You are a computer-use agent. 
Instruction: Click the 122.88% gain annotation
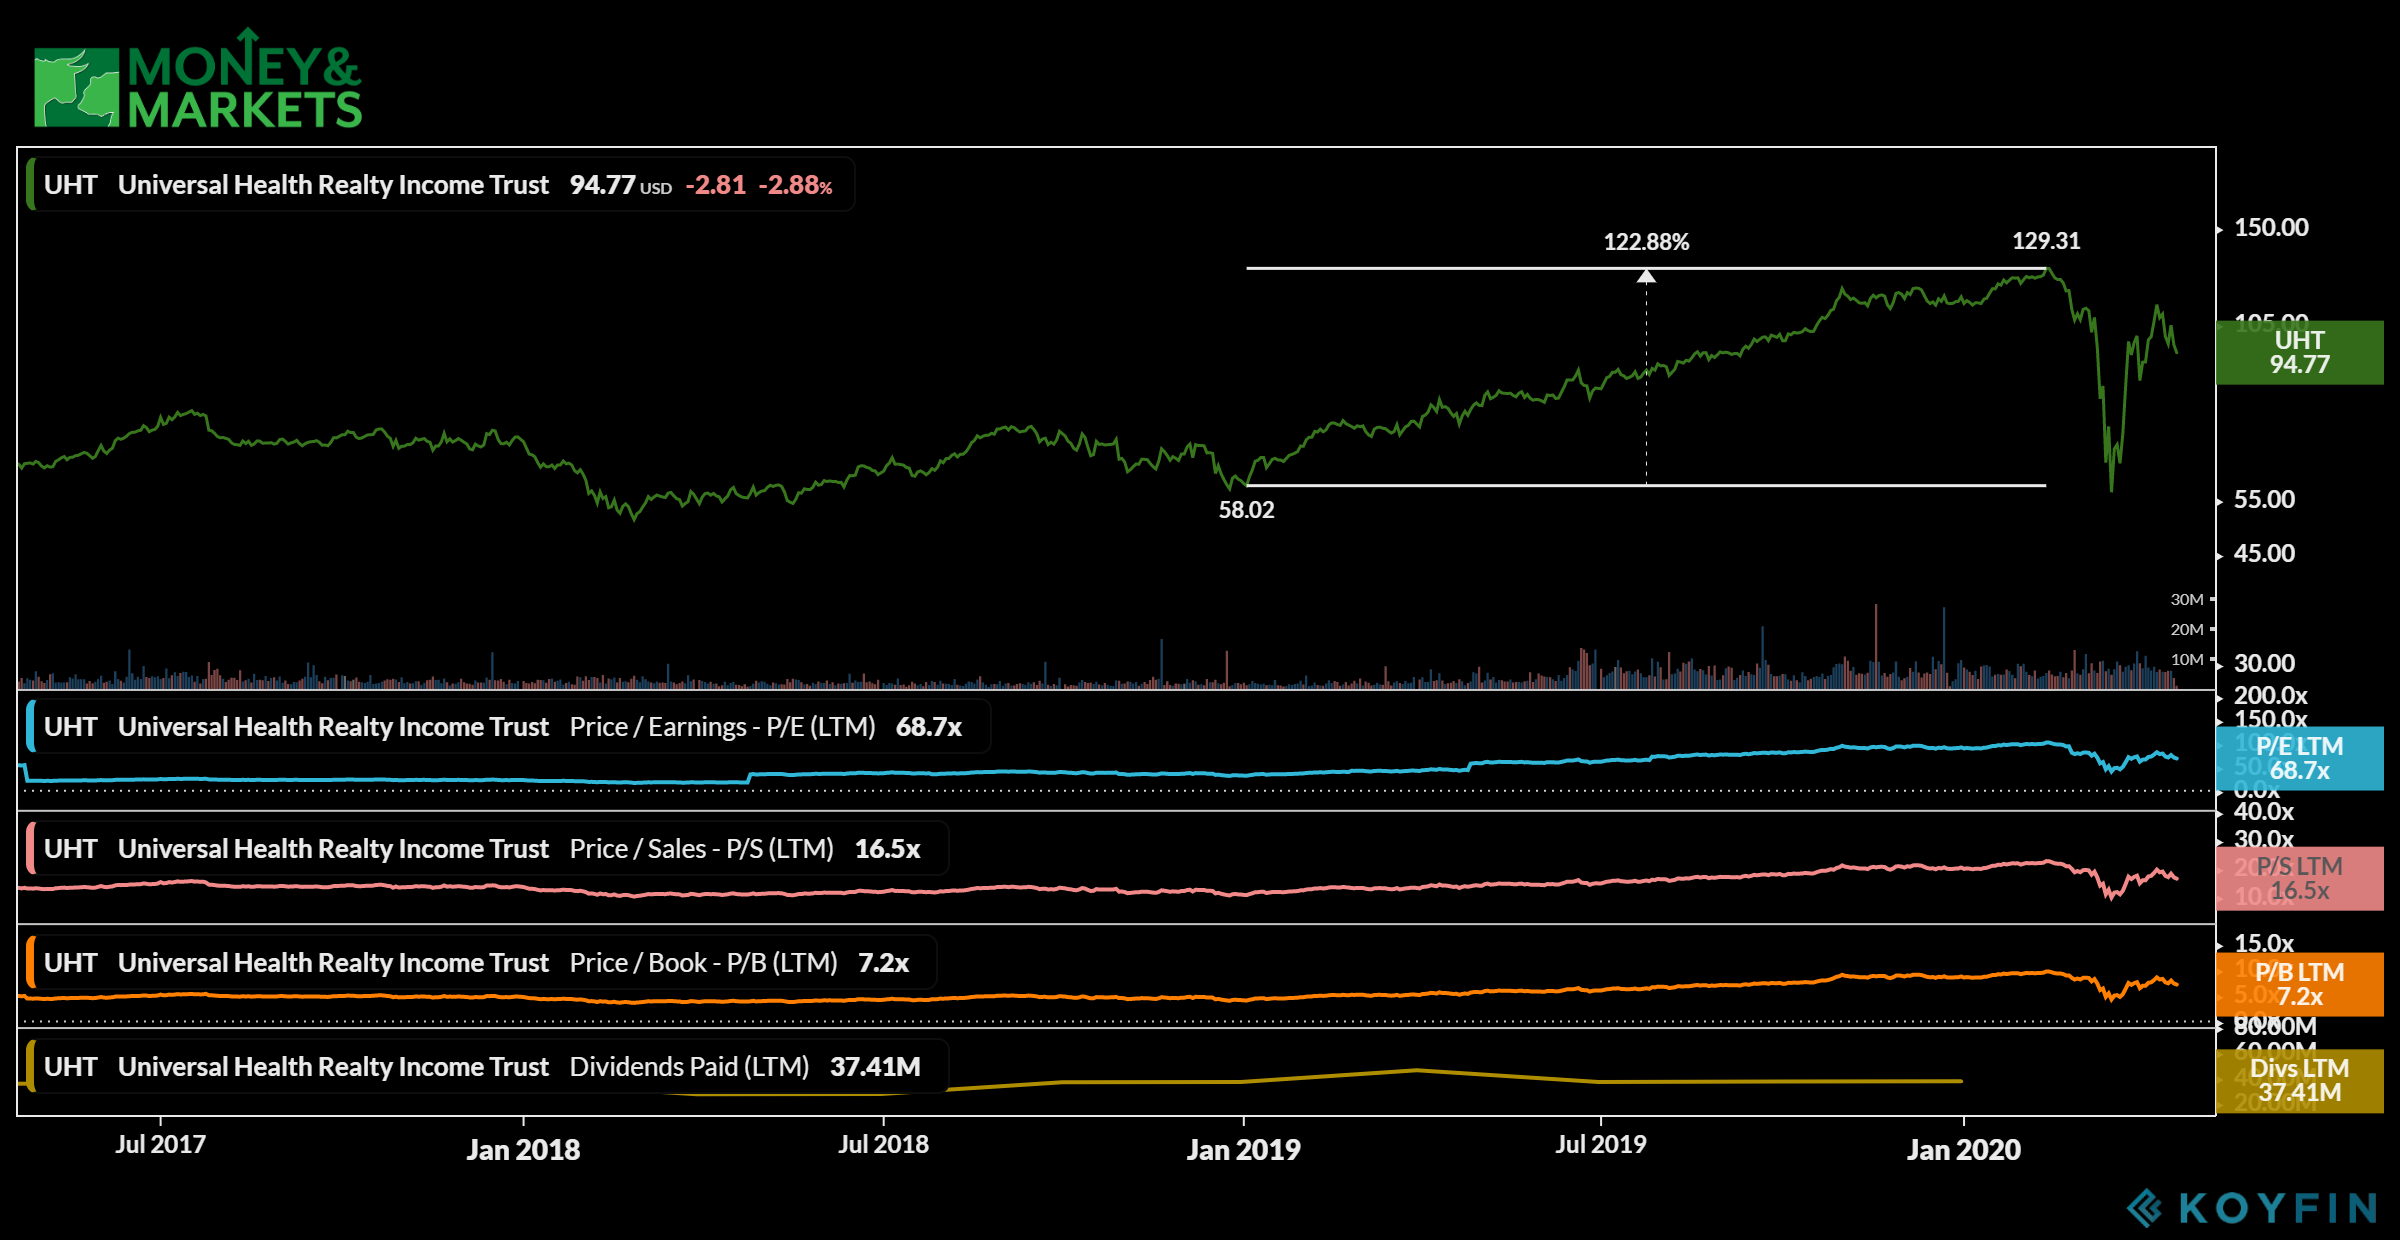coord(1646,242)
